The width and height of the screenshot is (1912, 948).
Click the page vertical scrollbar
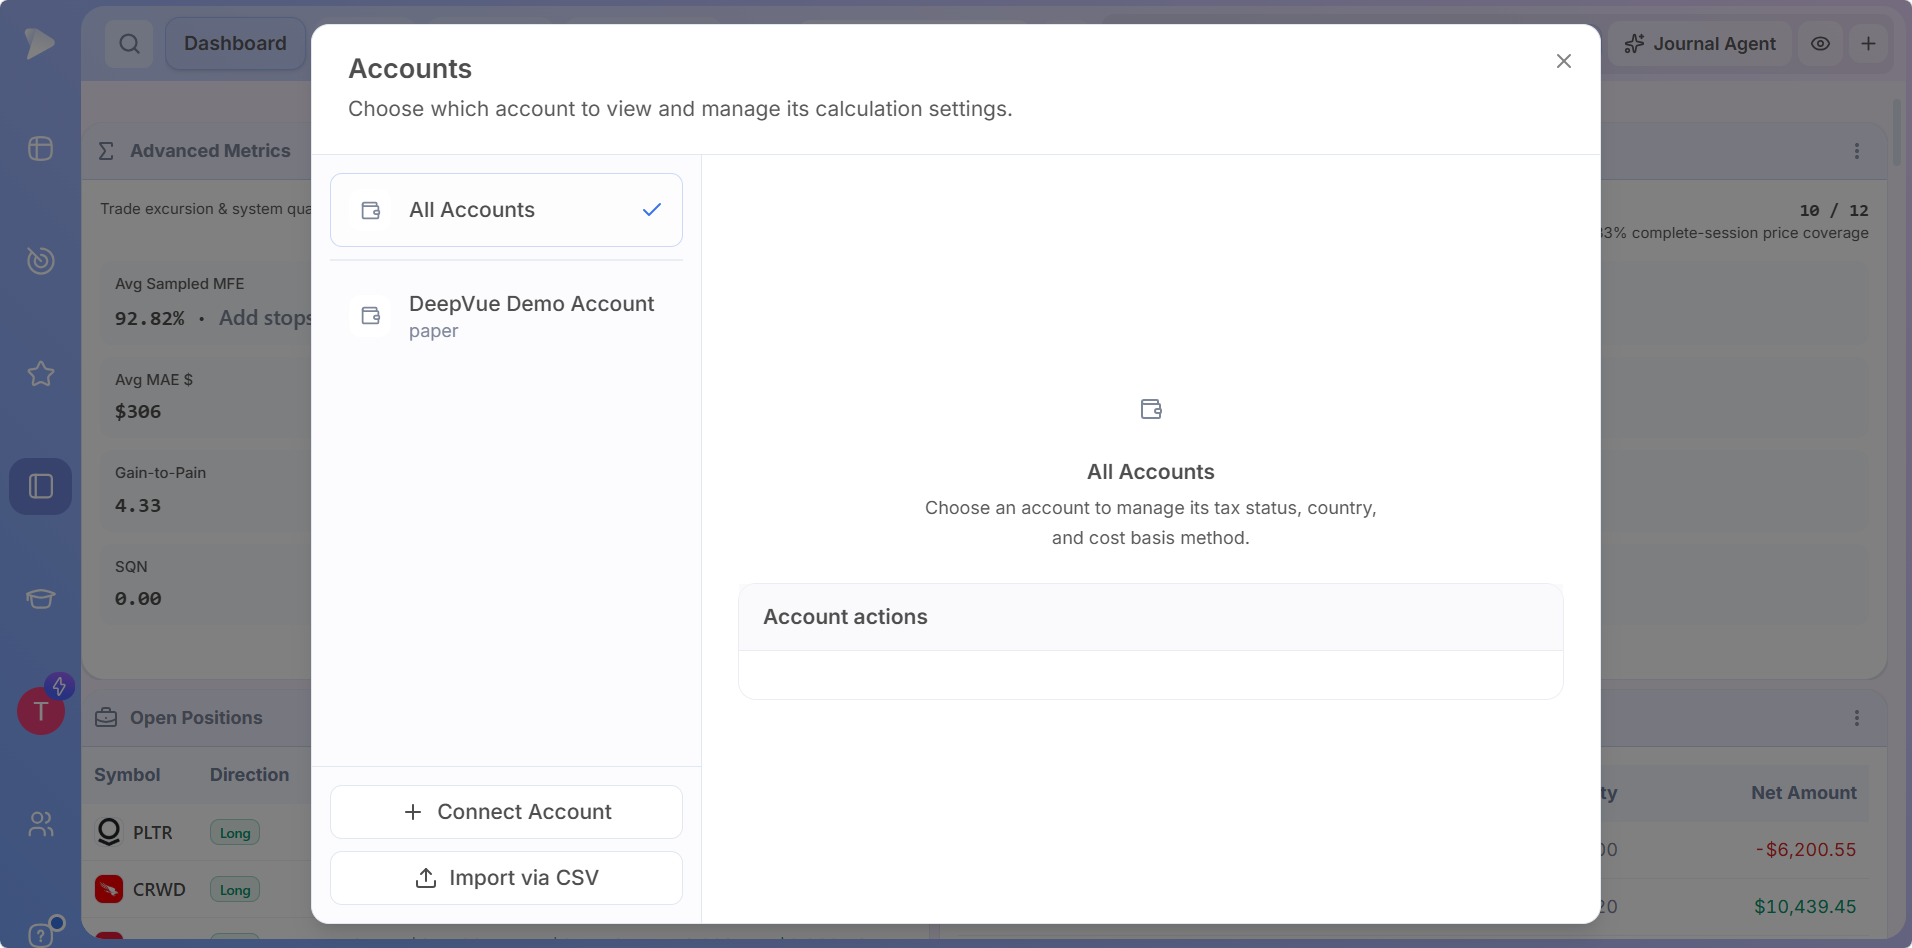(x=1897, y=132)
